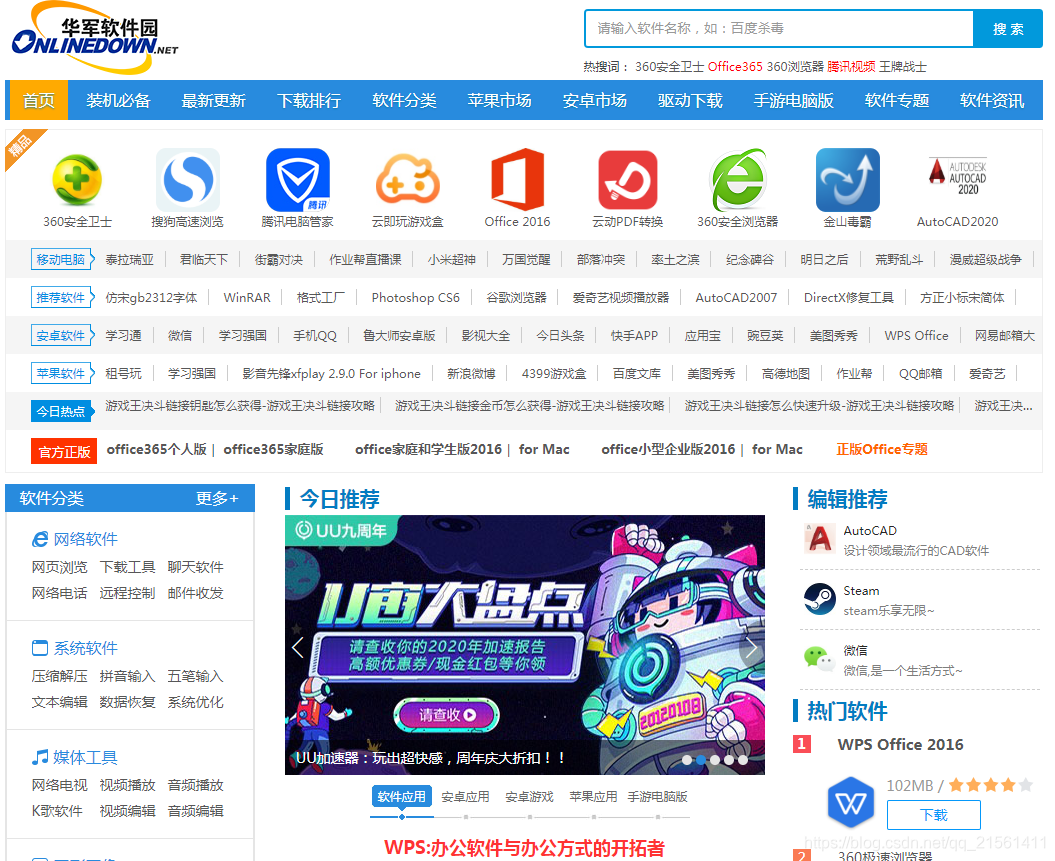The image size is (1055, 861).
Task: Open the 金山毒霸 icon
Action: (847, 180)
